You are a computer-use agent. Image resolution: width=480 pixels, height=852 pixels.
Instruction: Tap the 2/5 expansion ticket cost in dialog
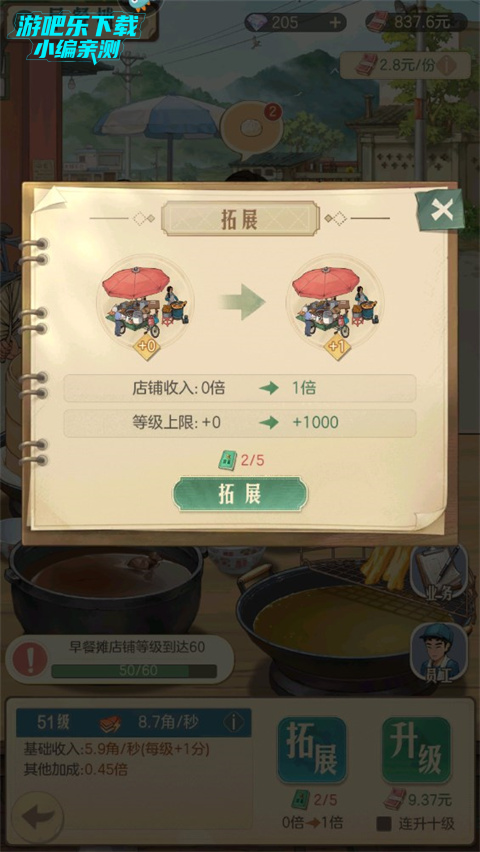[x=240, y=461]
